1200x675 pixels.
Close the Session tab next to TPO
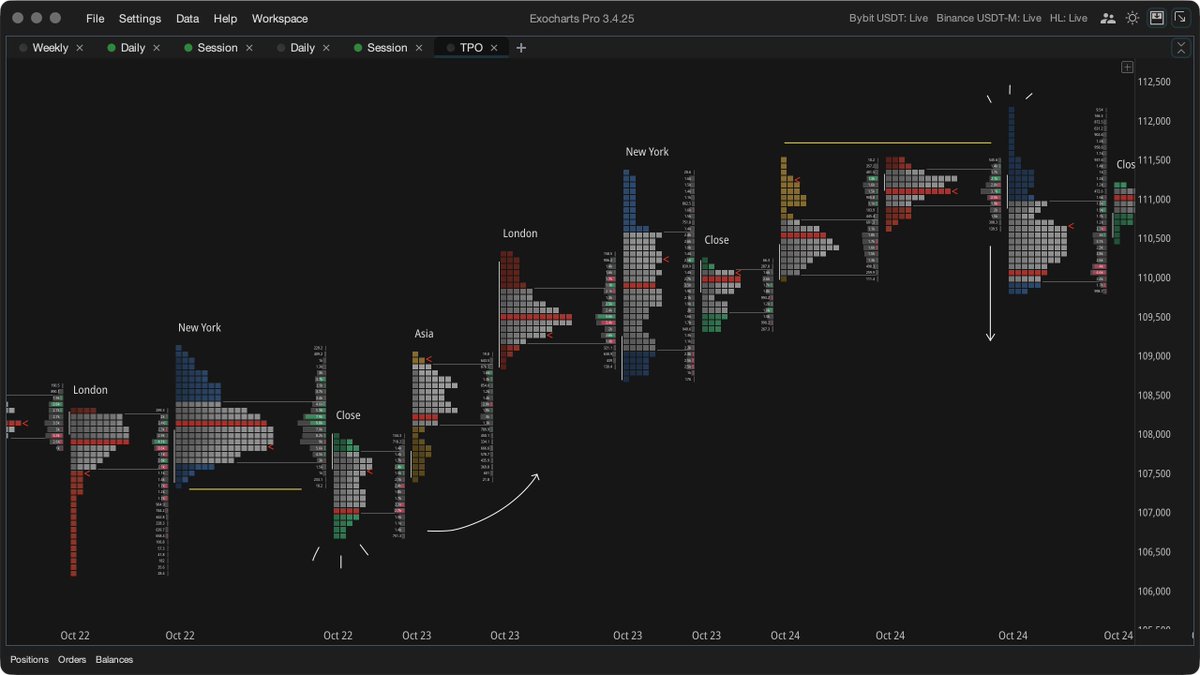pos(419,48)
